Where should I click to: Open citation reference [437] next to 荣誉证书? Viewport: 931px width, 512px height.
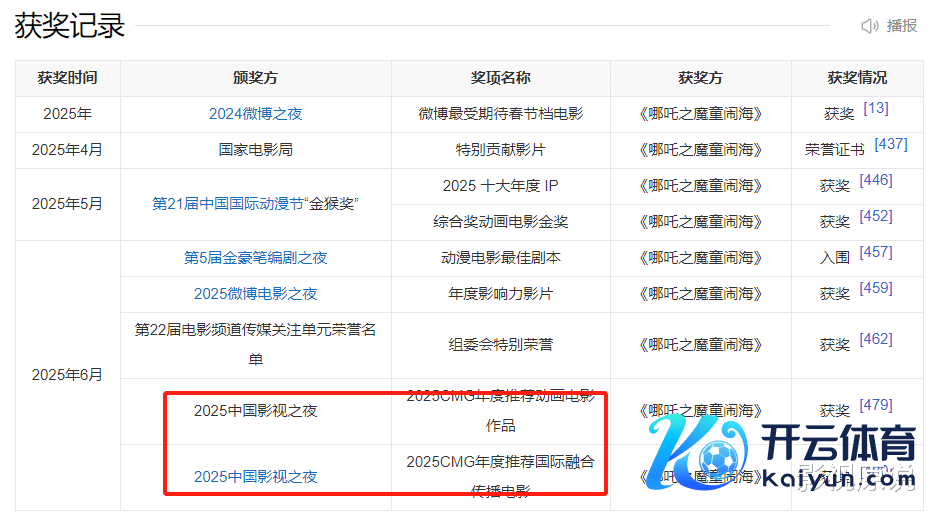[x=890, y=144]
